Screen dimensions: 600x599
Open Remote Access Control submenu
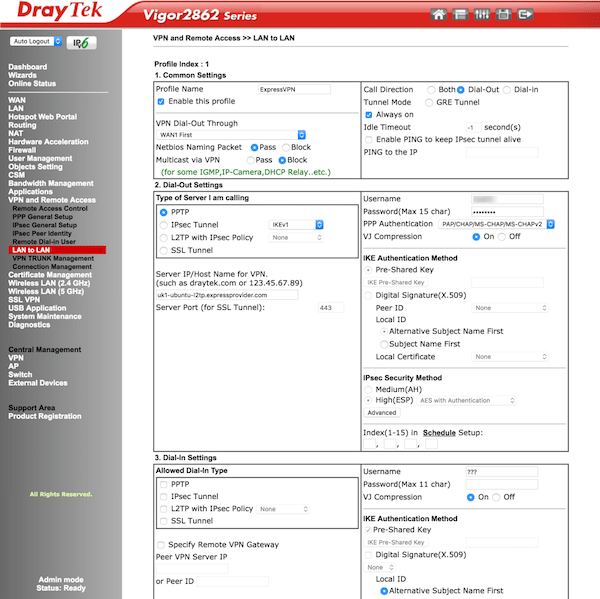coord(50,209)
